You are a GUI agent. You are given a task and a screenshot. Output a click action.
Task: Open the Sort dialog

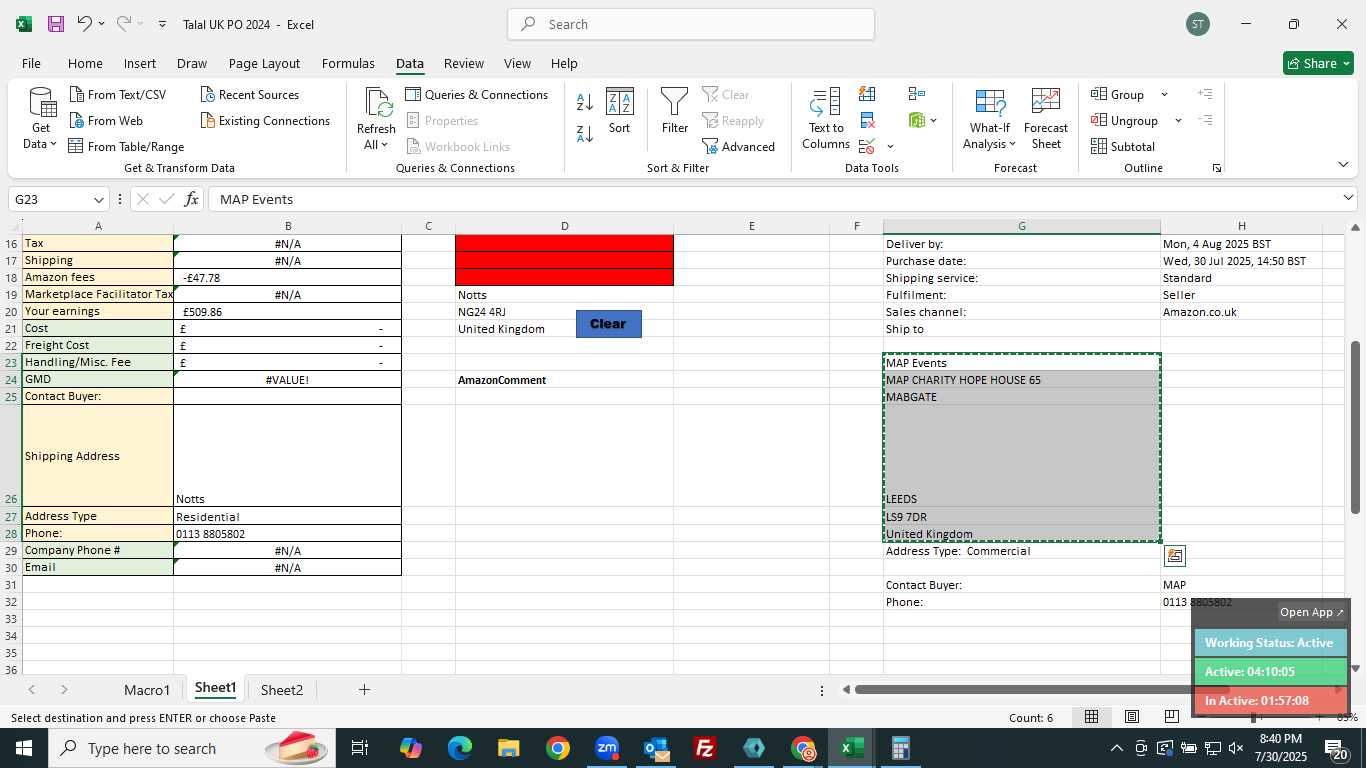(x=620, y=111)
